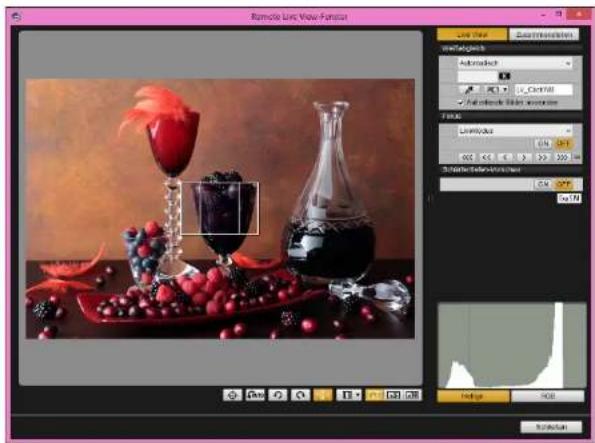Open the focus mode dropdown

pos(515,131)
